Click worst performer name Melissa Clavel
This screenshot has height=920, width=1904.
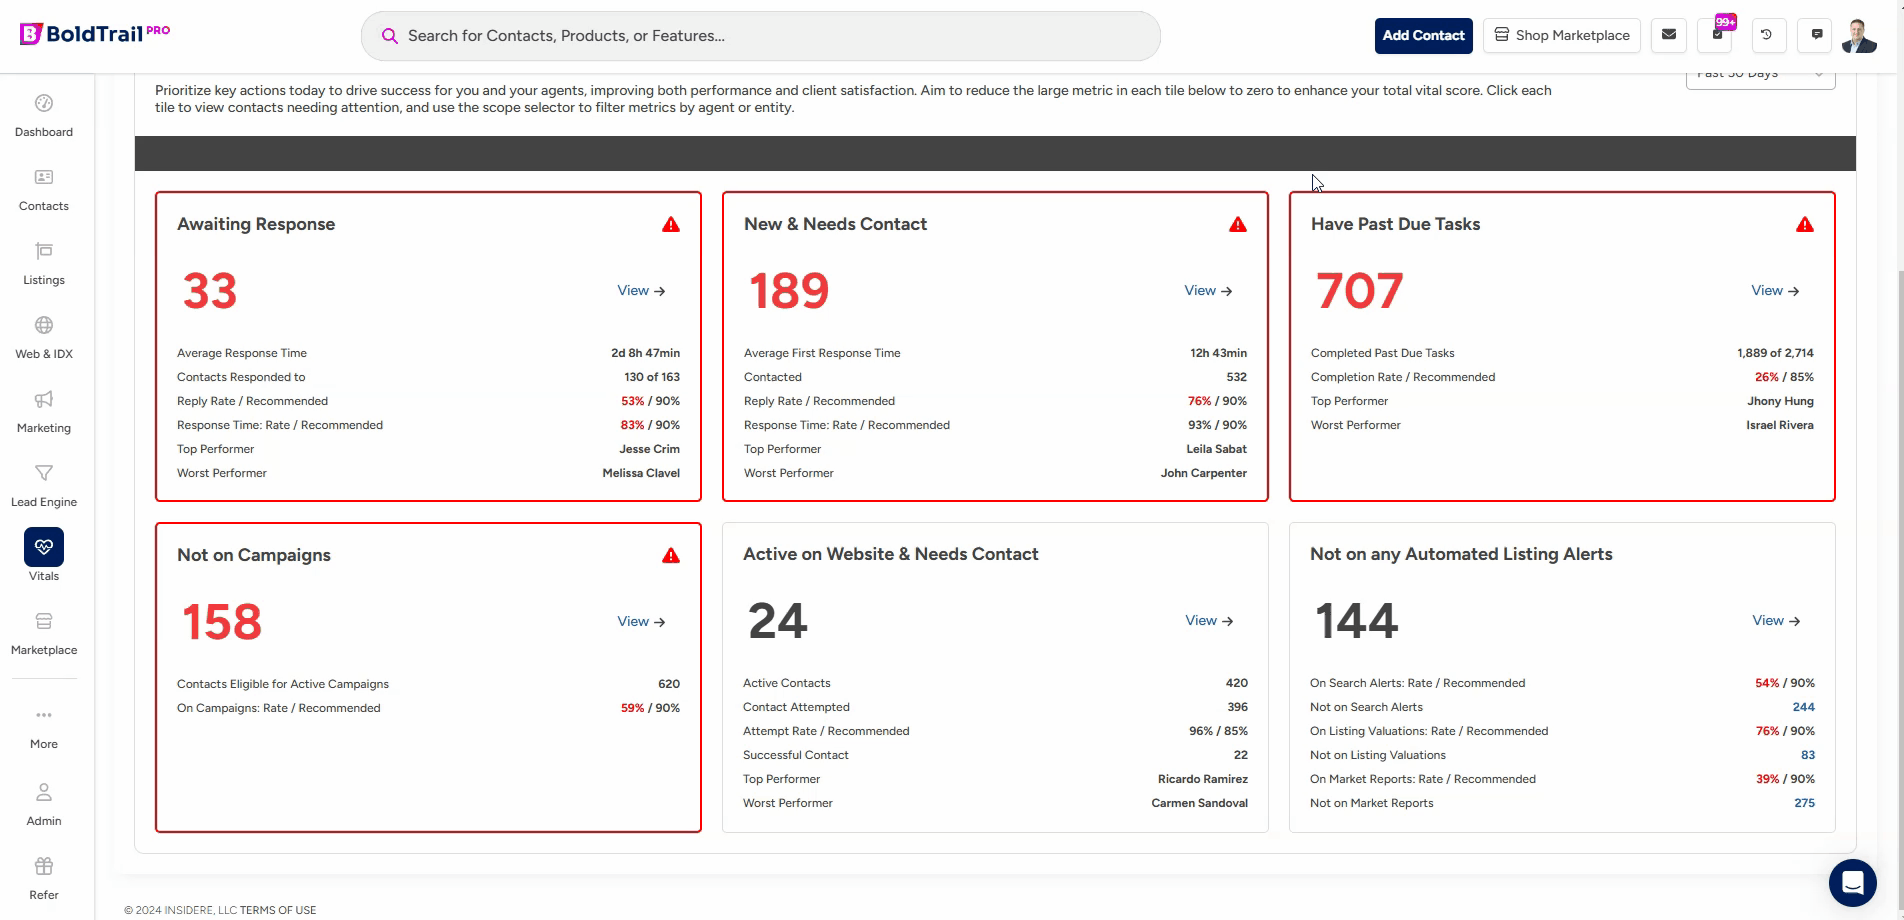tap(641, 473)
